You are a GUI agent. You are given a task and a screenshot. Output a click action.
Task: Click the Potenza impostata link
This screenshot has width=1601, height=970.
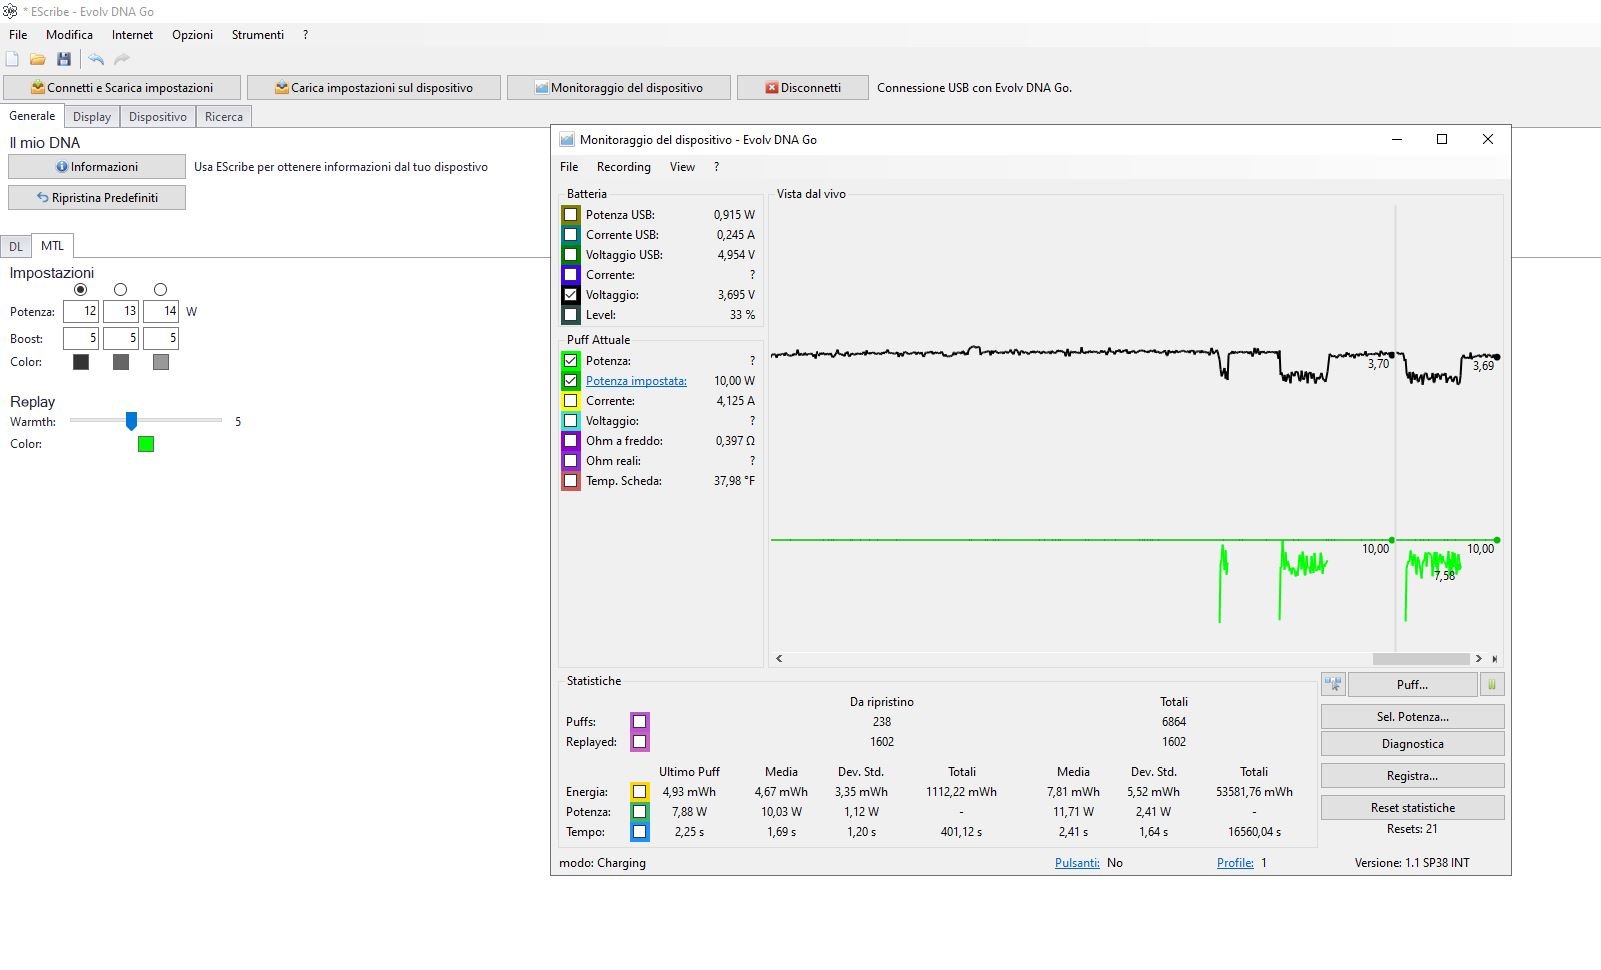coord(636,381)
